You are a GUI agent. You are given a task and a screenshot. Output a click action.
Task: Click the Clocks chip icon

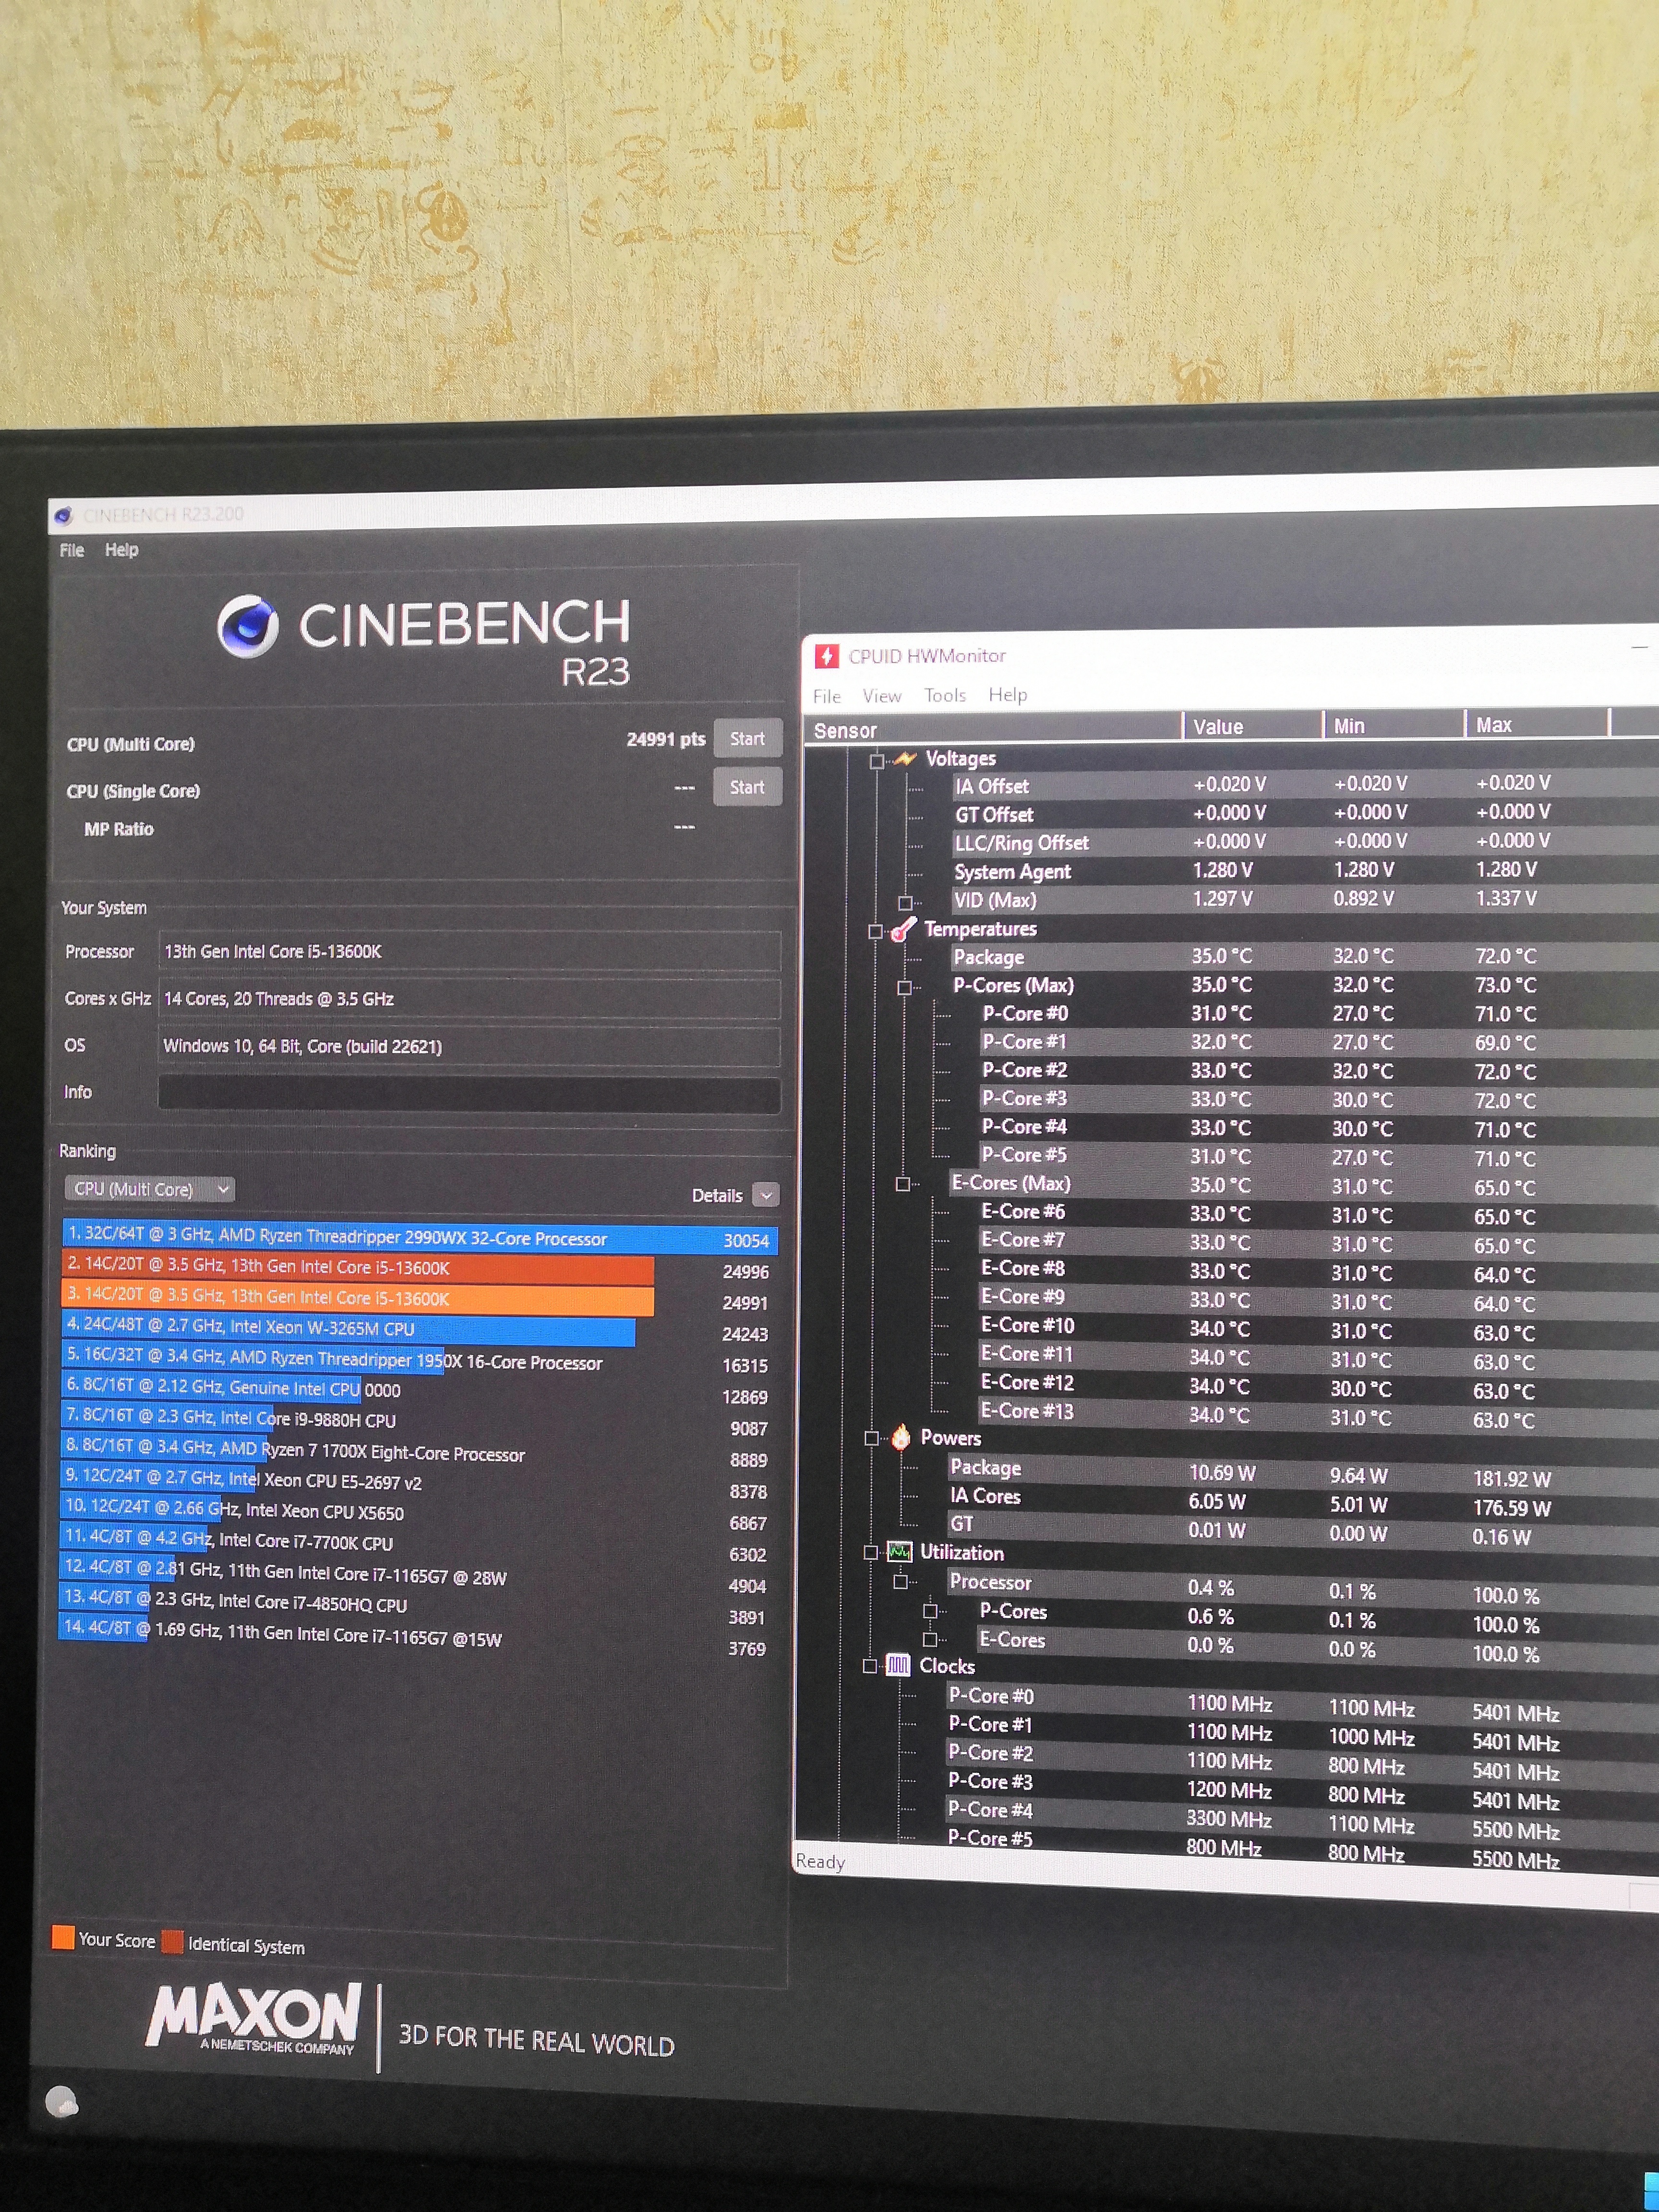(898, 1665)
